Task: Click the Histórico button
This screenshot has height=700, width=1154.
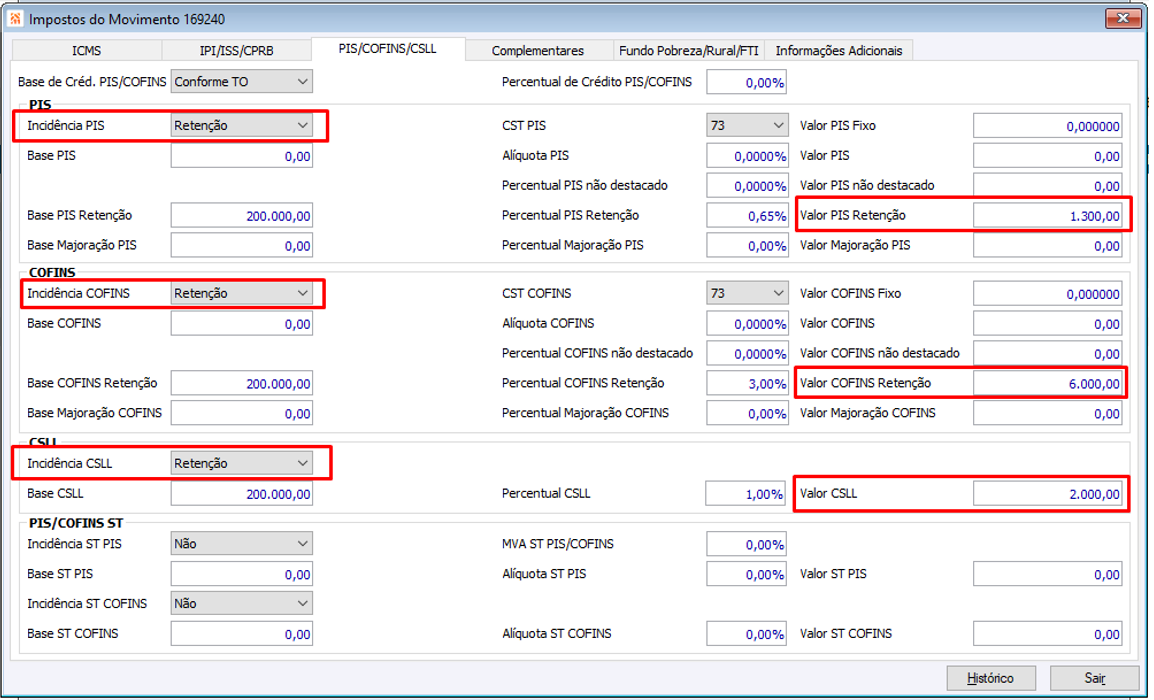Action: (x=990, y=678)
